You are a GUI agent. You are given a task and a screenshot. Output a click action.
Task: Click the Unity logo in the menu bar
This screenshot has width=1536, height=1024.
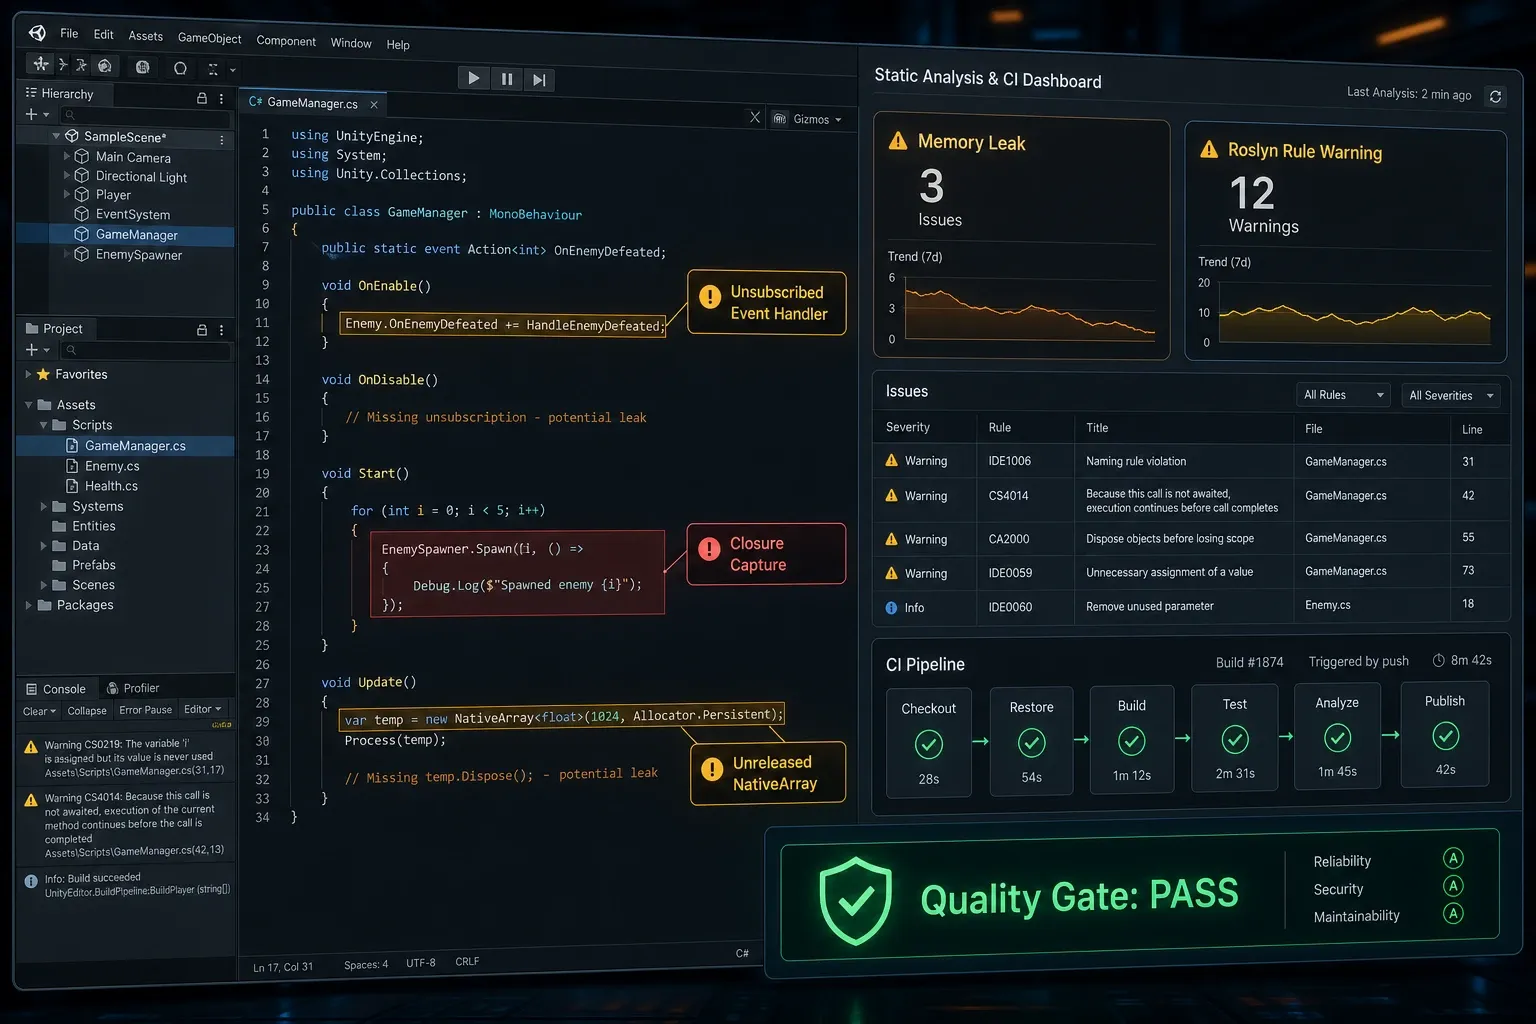[x=38, y=33]
